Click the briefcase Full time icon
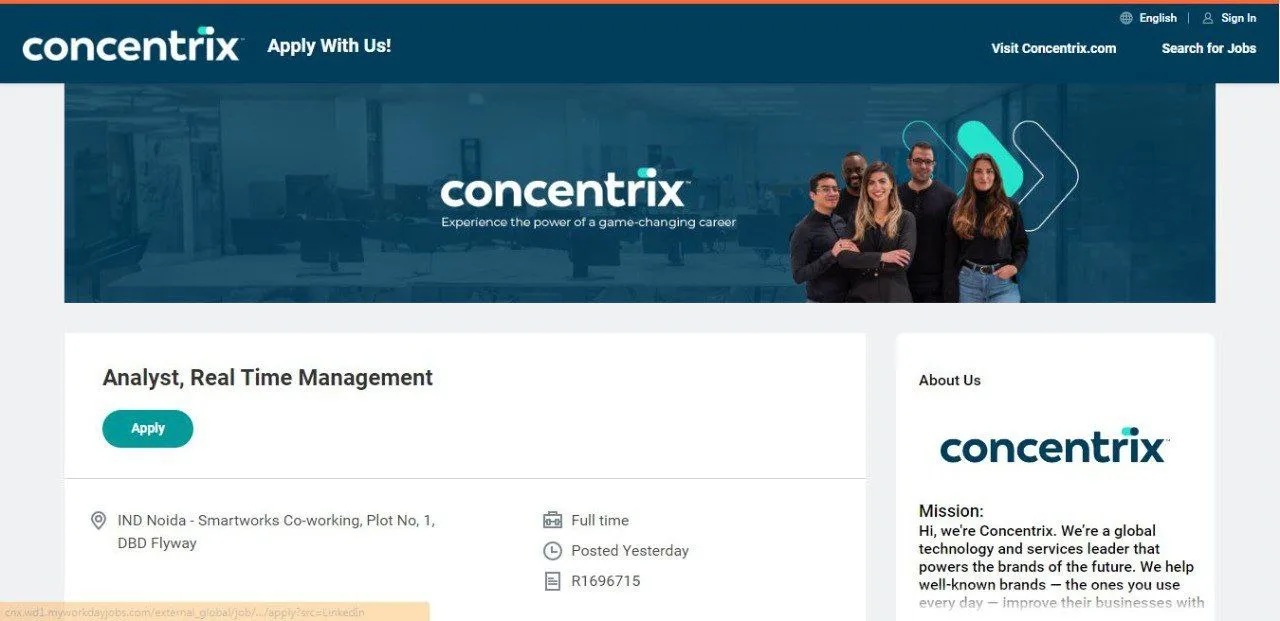Image resolution: width=1280 pixels, height=621 pixels. 552,520
